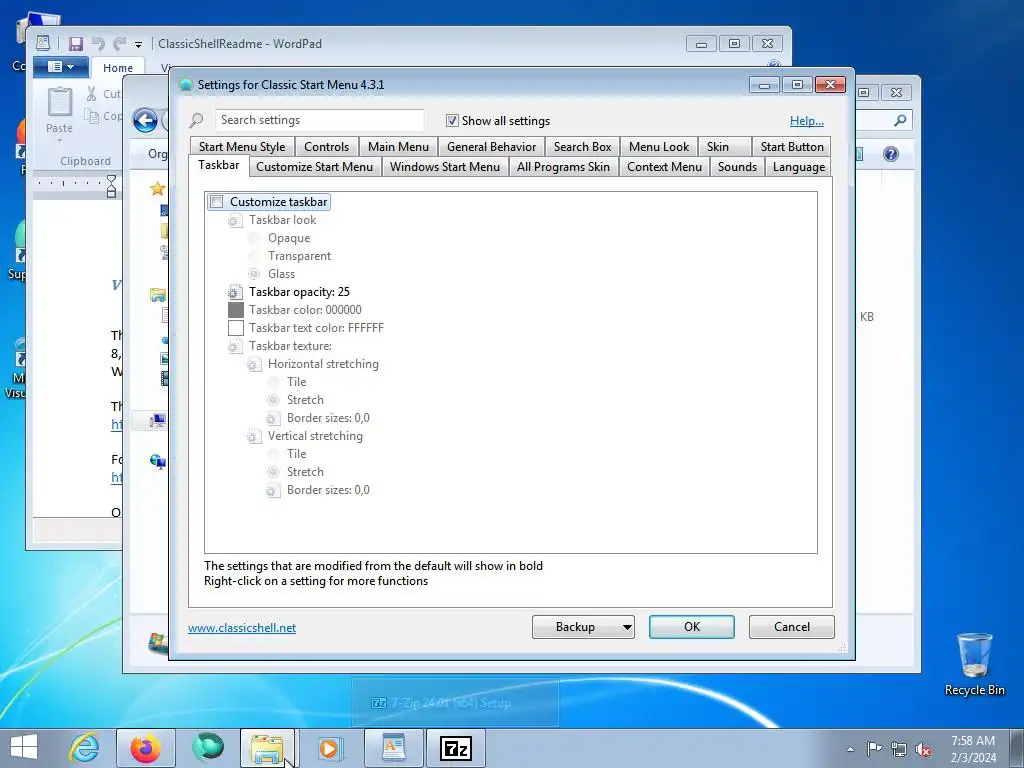
Task: Open Windows Media Player taskbar icon
Action: pos(329,748)
